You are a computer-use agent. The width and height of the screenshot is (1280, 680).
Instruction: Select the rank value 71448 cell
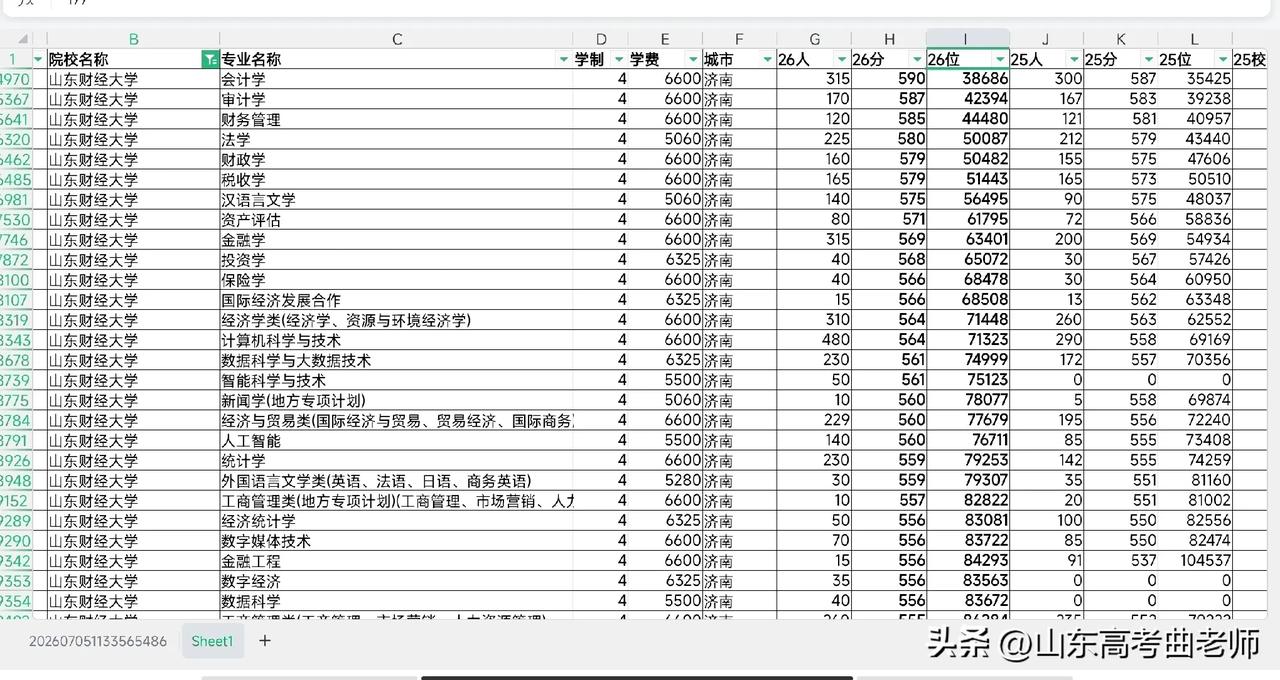(x=967, y=320)
